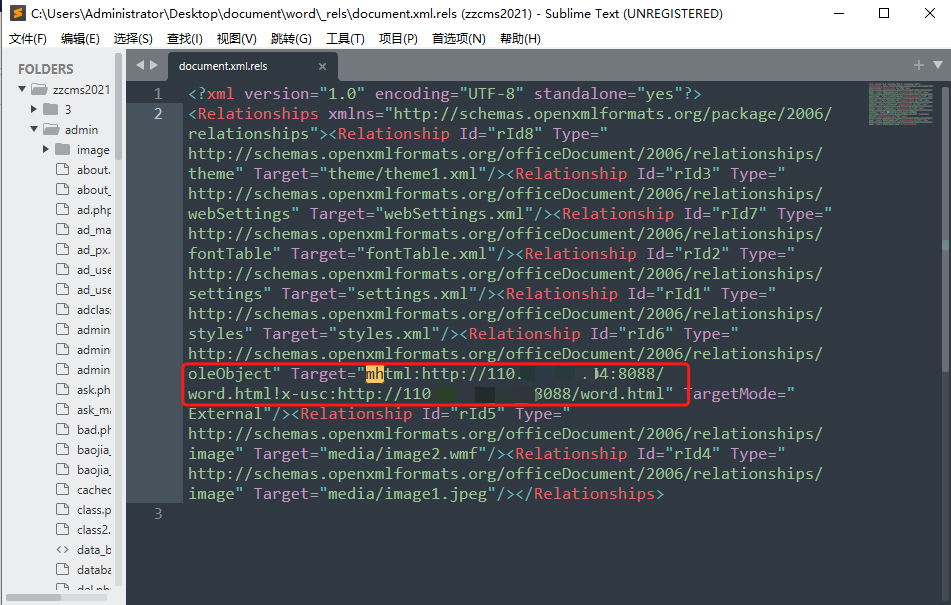Open the cache file in sidebar
Viewport: 951px width, 605px height.
pos(93,490)
